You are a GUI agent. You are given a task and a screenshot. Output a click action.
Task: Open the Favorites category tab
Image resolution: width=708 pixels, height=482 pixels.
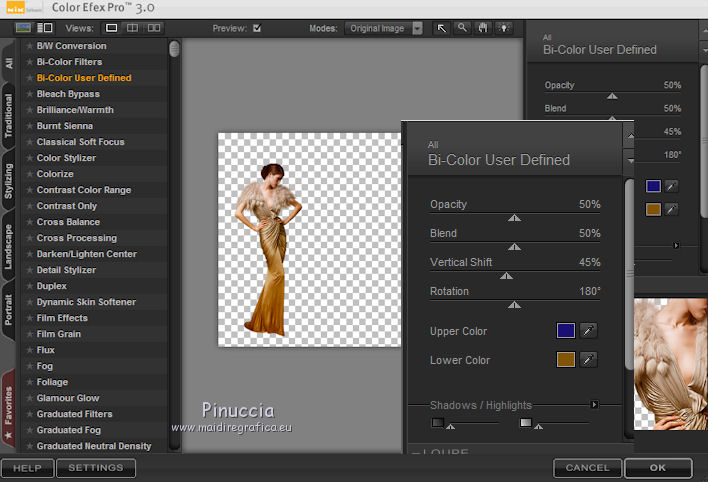pos(9,405)
